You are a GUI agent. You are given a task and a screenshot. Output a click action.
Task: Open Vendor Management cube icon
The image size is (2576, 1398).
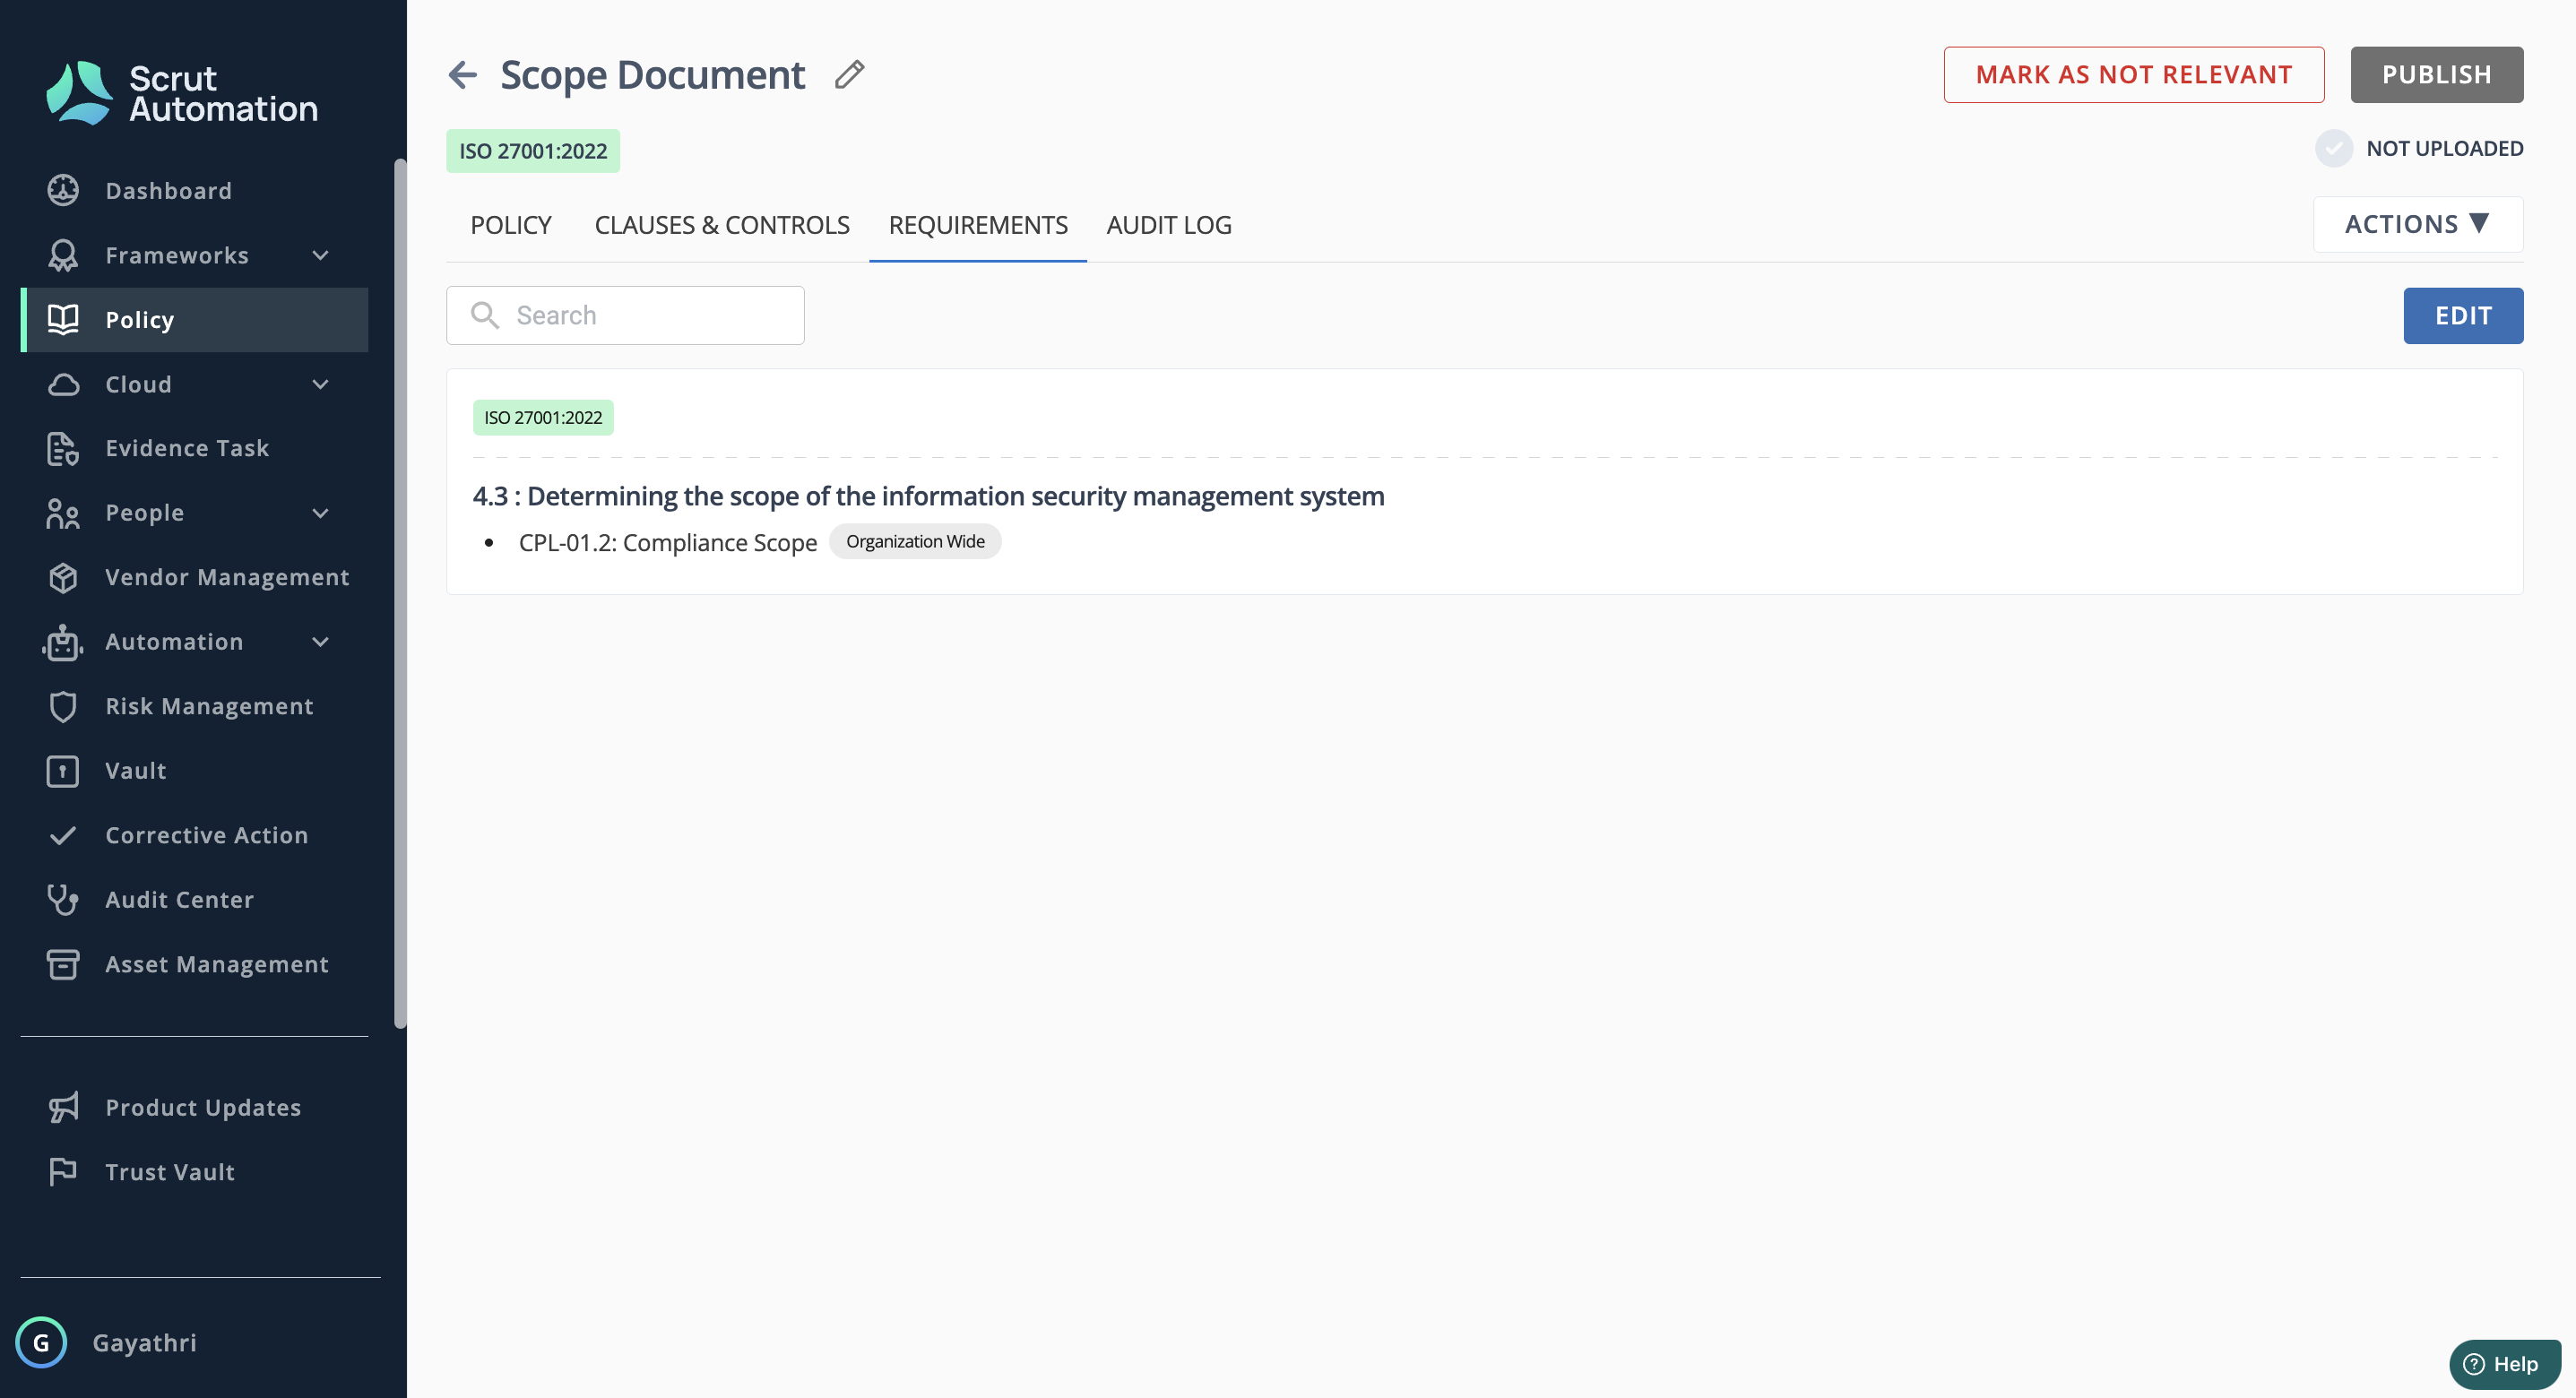[63, 577]
